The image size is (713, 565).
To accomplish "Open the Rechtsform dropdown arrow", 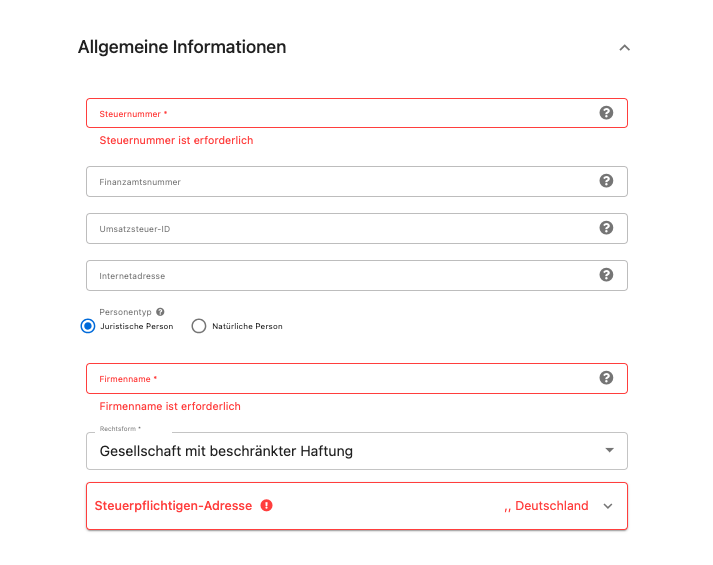I will click(609, 450).
